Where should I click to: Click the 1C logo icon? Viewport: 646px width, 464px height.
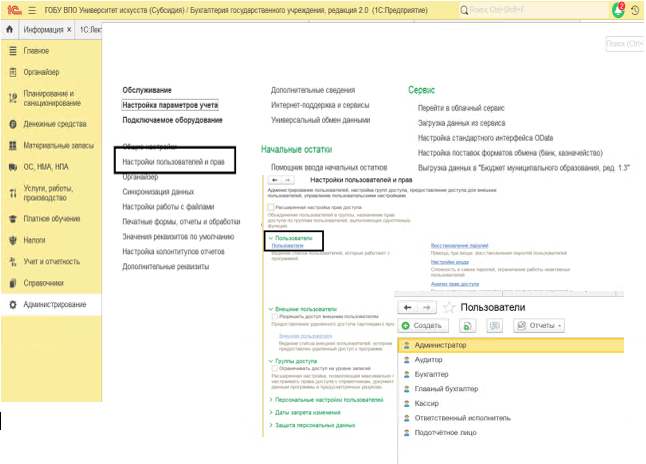click(14, 10)
